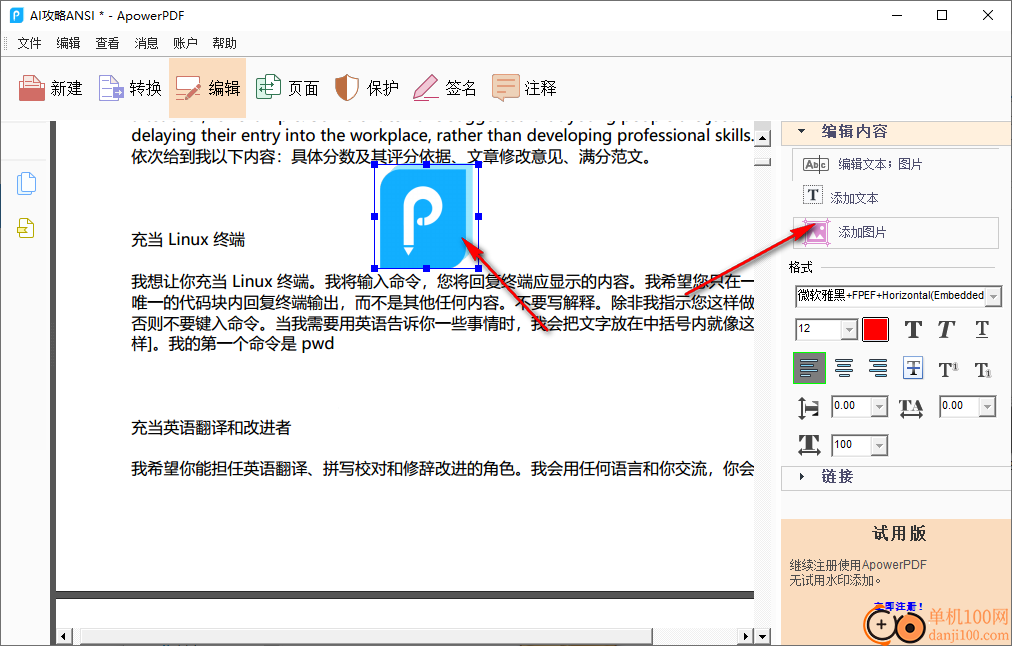Toggle bold text formatting

click(x=913, y=330)
